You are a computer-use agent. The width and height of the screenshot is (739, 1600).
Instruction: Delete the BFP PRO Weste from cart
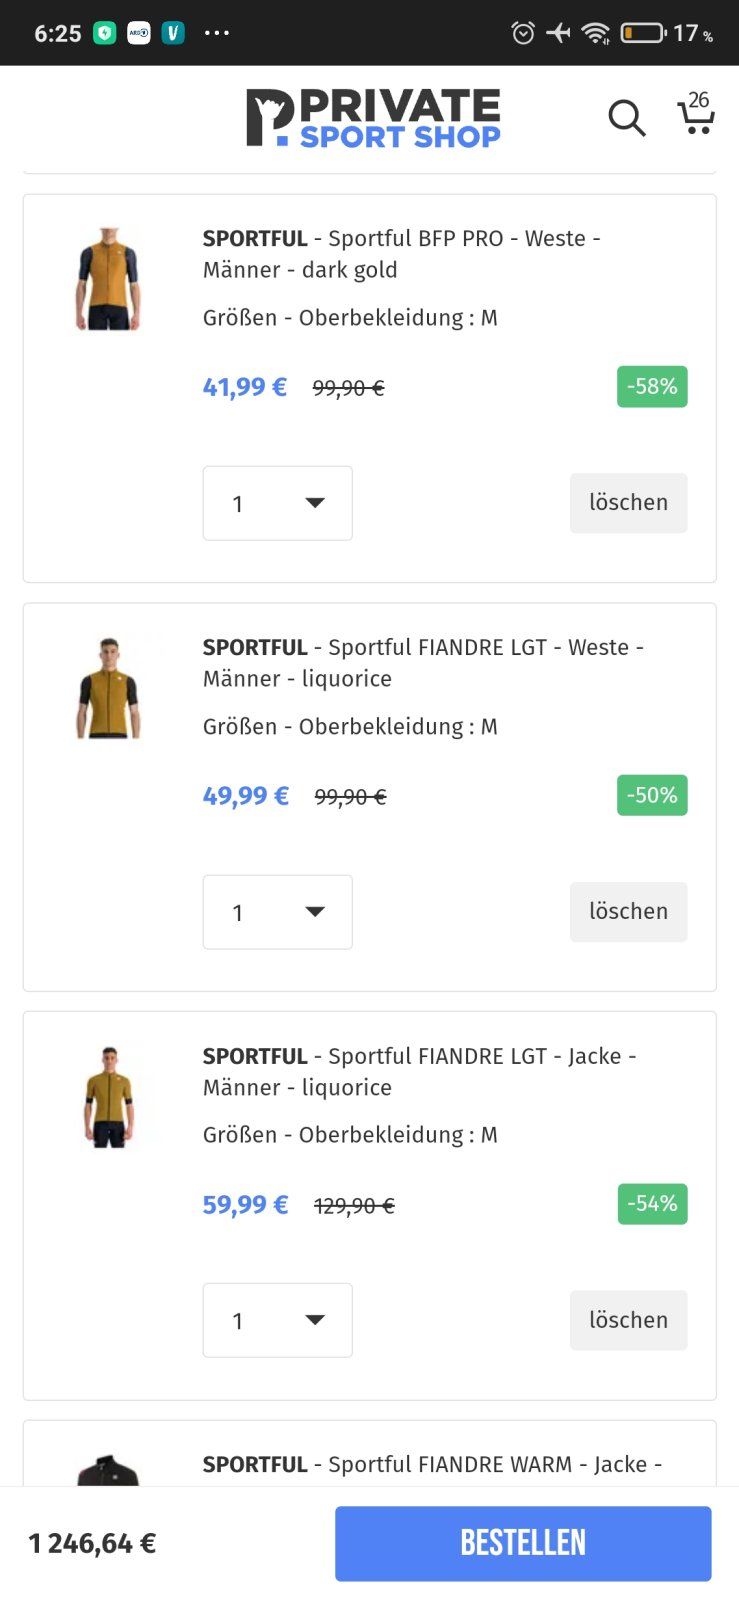pyautogui.click(x=628, y=503)
